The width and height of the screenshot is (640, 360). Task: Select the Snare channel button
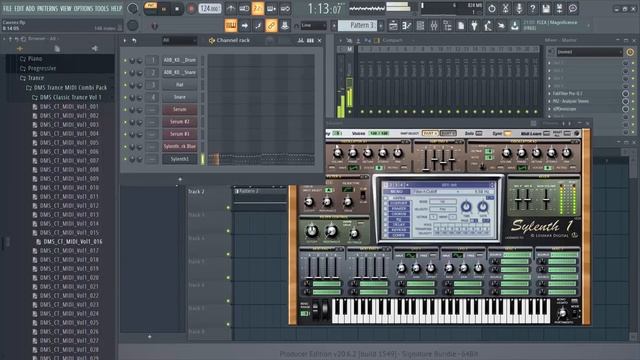coord(180,97)
